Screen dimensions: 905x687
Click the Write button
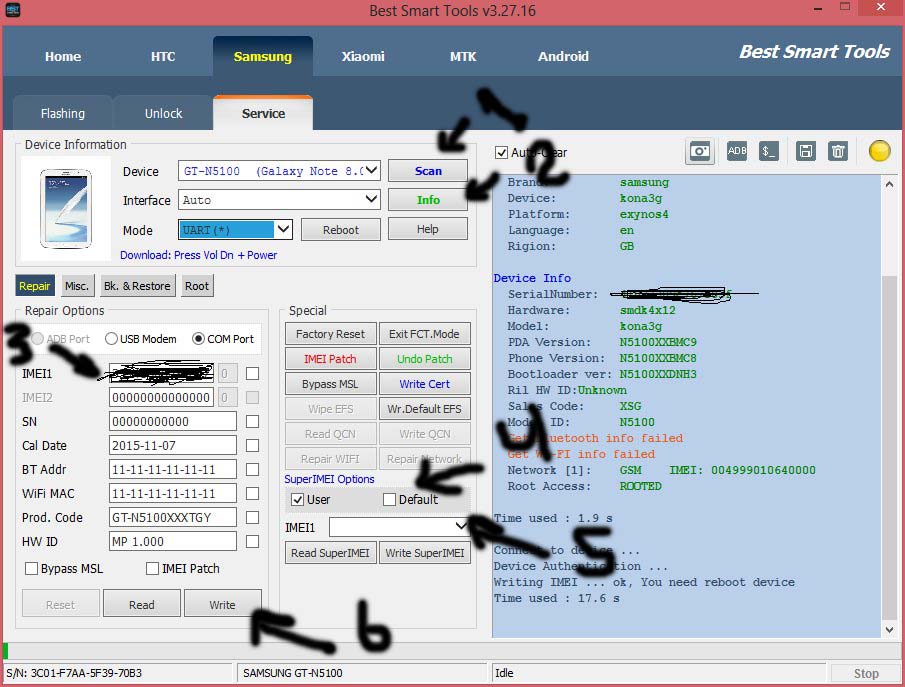[x=222, y=604]
